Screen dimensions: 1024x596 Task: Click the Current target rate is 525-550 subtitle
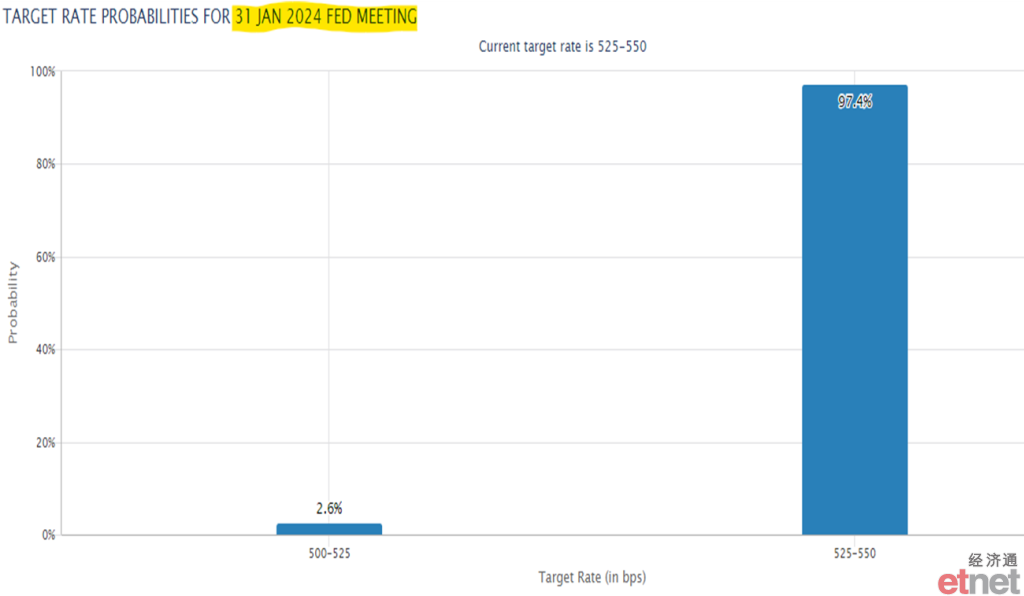562,46
